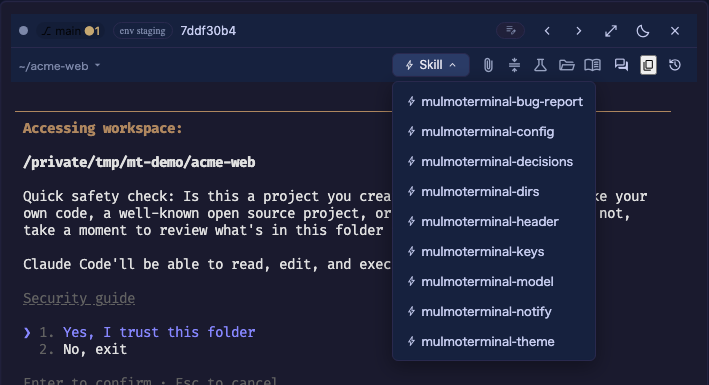The image size is (709, 385).
Task: Click the Accessing workspace heading
Action: (x=103, y=128)
